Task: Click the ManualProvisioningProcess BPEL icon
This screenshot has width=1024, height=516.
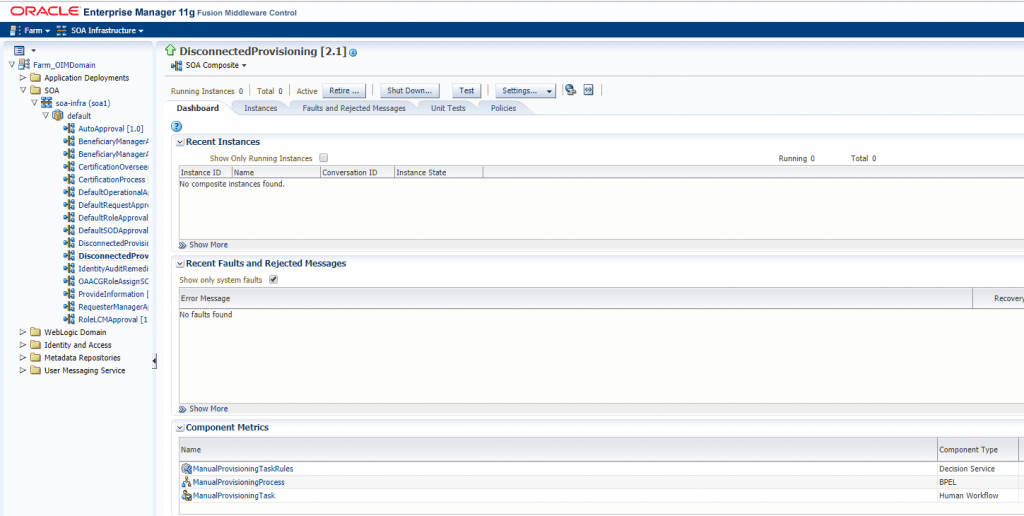Action: [x=186, y=482]
